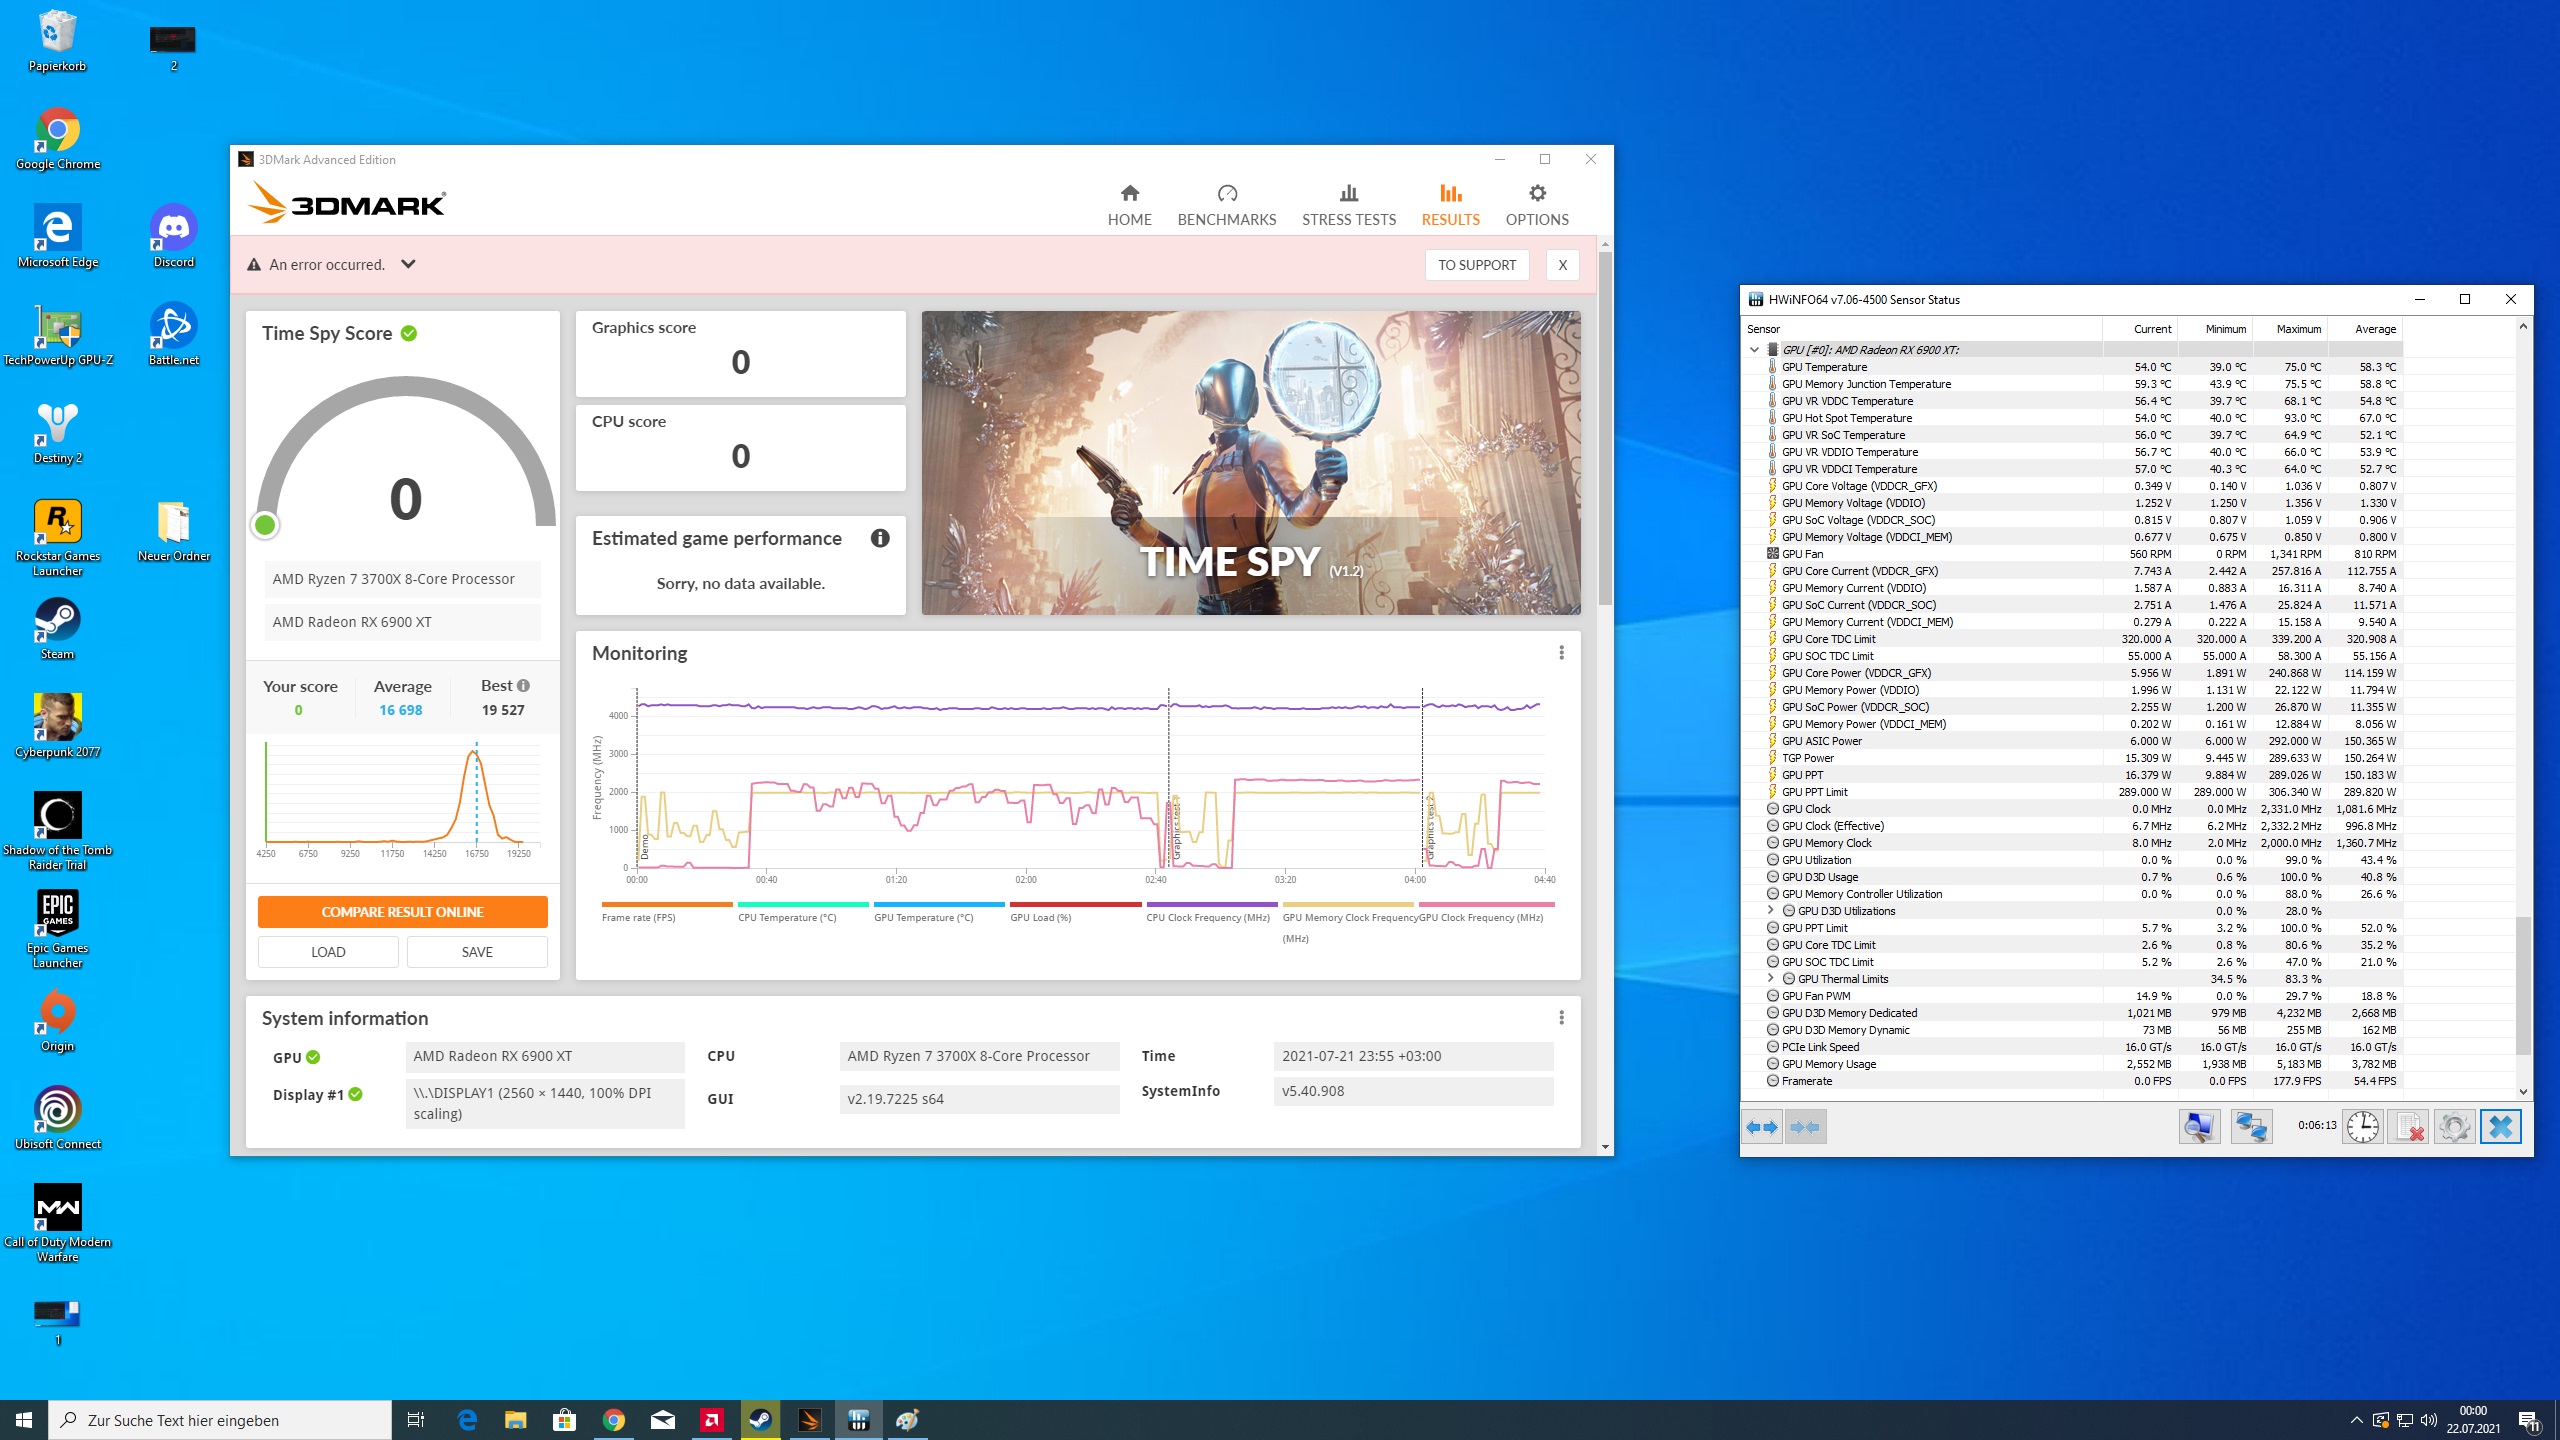This screenshot has width=2560, height=1440.
Task: Open the STRESS TESTS tab
Action: click(x=1348, y=204)
